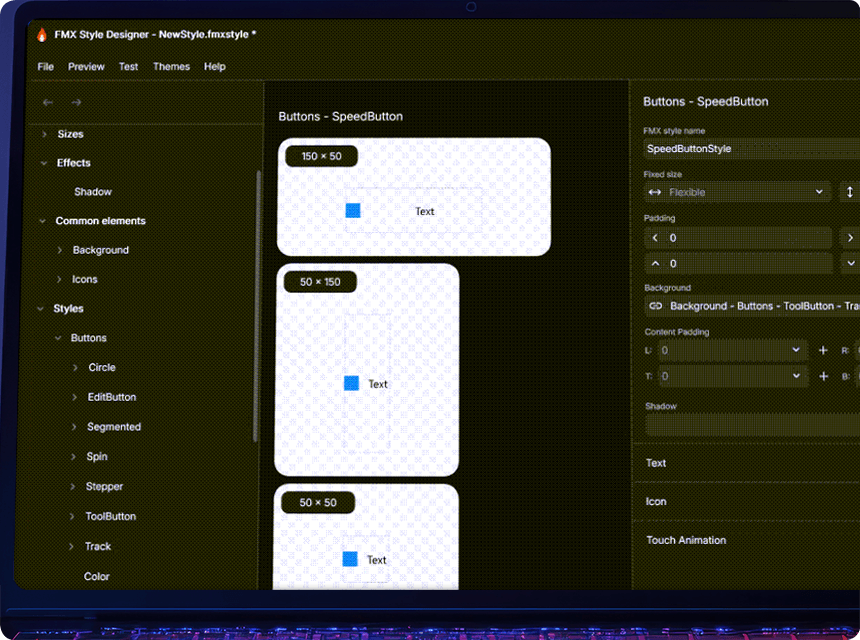
Task: Click the flame app logo icon
Action: click(42, 34)
